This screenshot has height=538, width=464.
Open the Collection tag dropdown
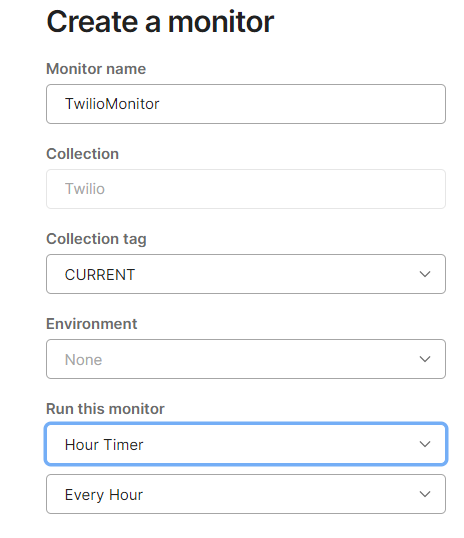click(x=246, y=274)
